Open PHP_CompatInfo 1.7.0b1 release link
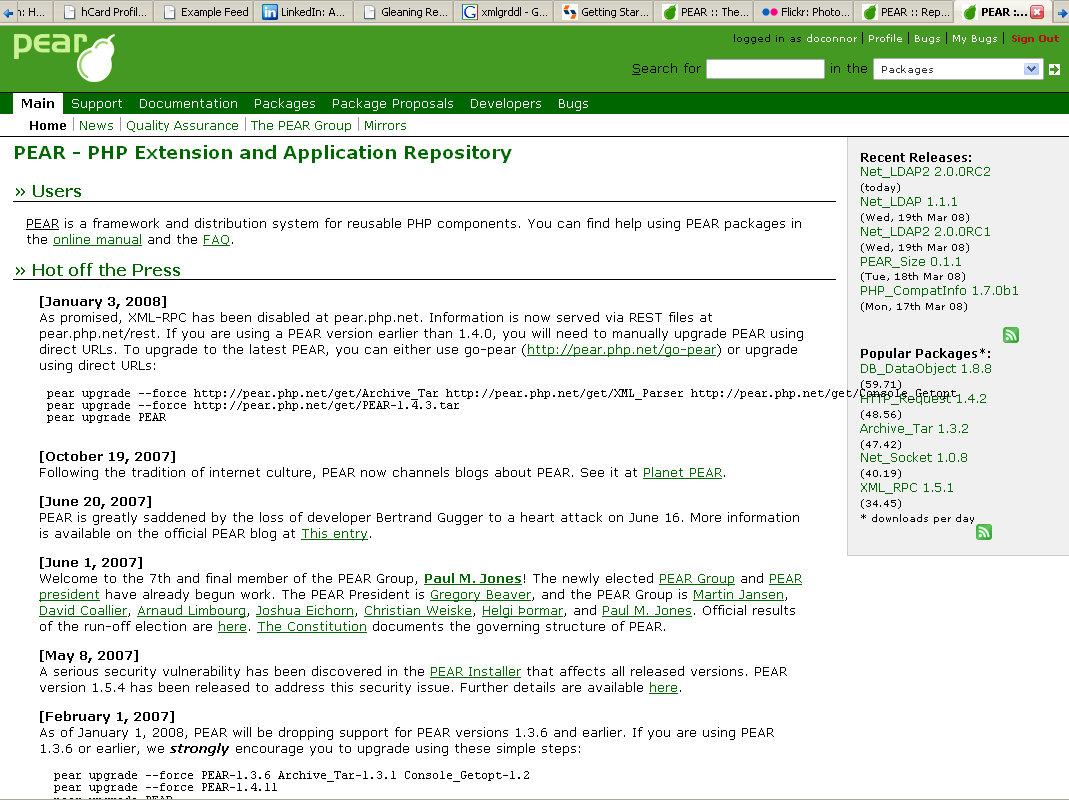 939,291
